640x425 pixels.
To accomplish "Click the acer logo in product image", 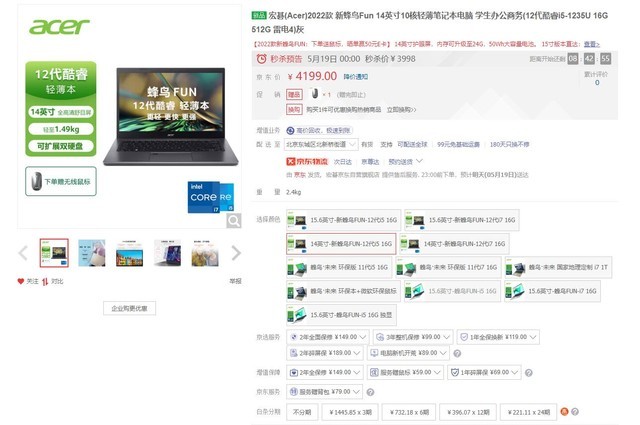I will click(x=59, y=26).
